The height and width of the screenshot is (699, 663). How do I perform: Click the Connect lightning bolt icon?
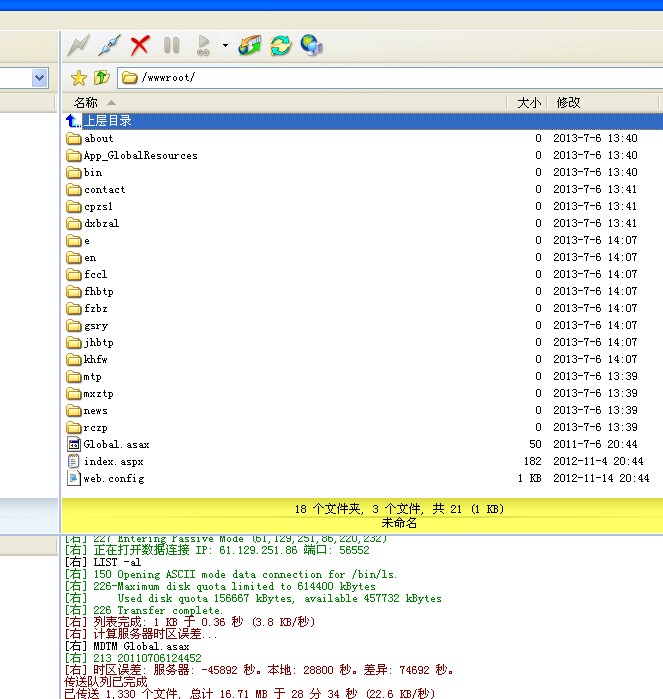(79, 45)
